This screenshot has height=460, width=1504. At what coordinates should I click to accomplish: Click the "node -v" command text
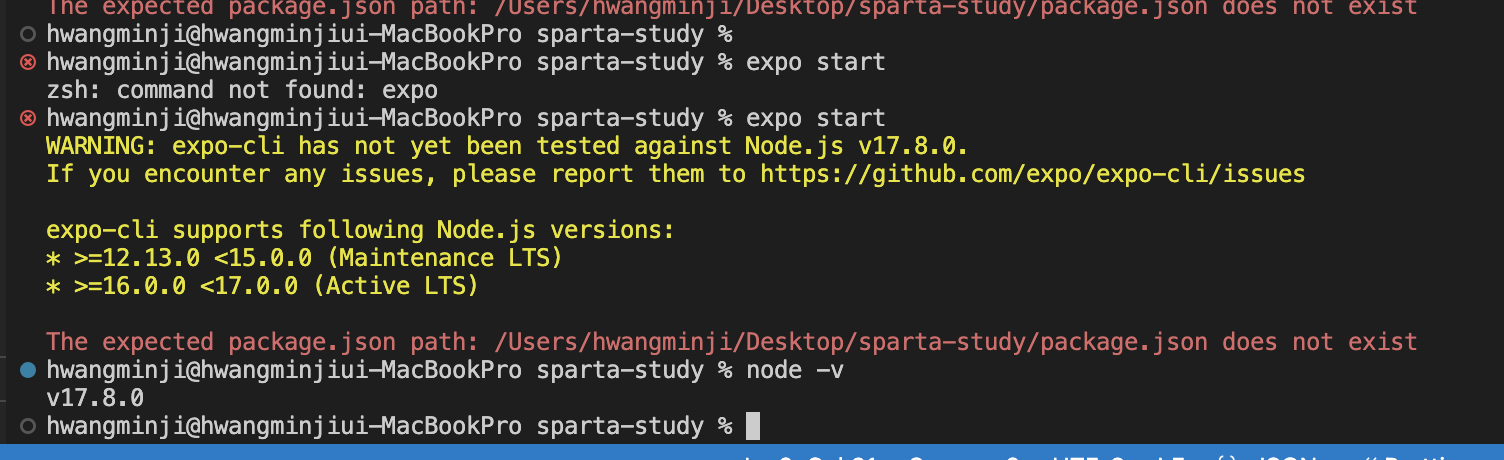795,370
